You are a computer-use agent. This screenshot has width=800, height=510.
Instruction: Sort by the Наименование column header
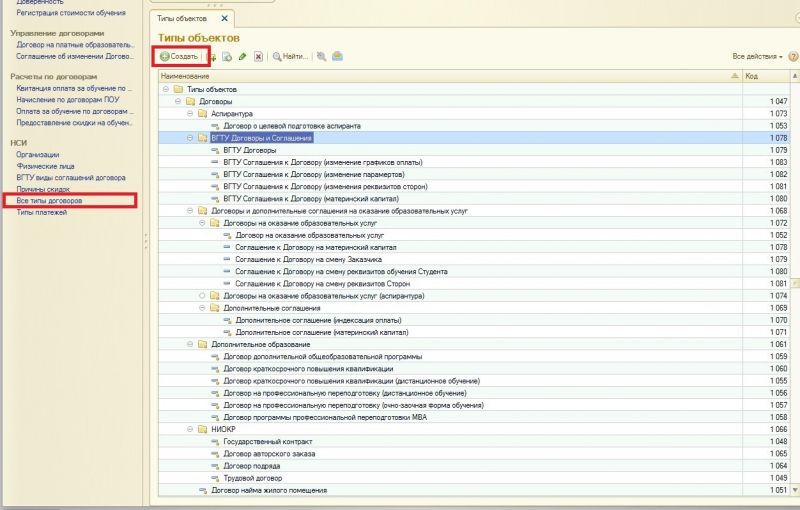click(x=450, y=76)
